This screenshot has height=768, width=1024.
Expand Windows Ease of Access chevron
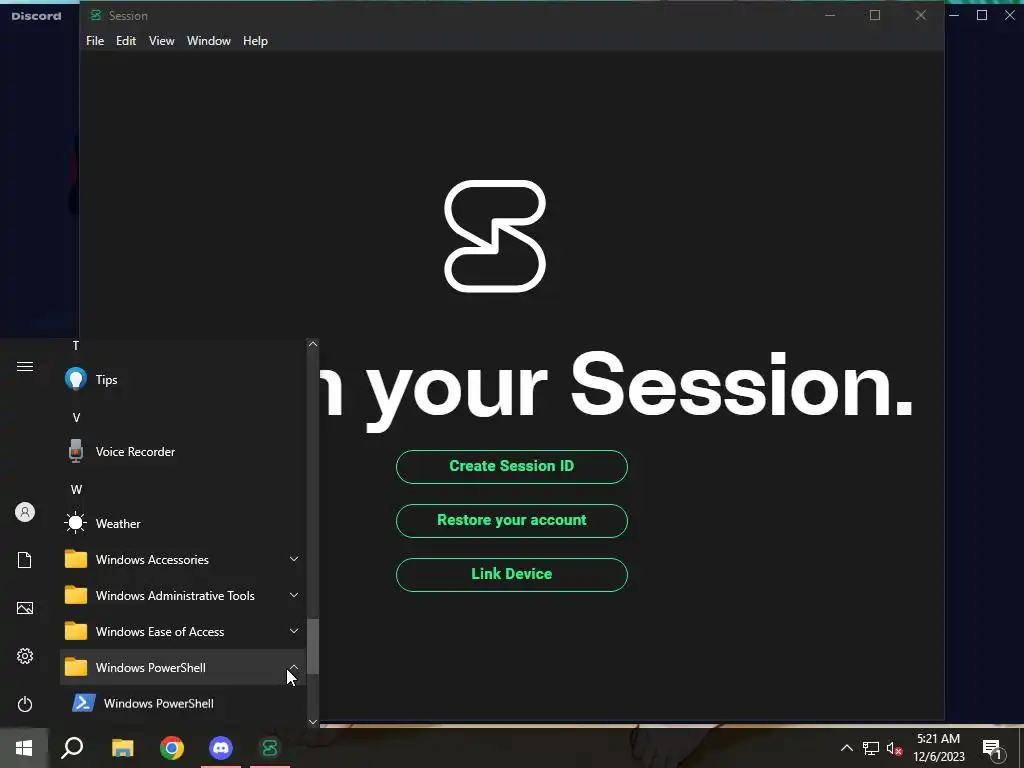point(294,631)
